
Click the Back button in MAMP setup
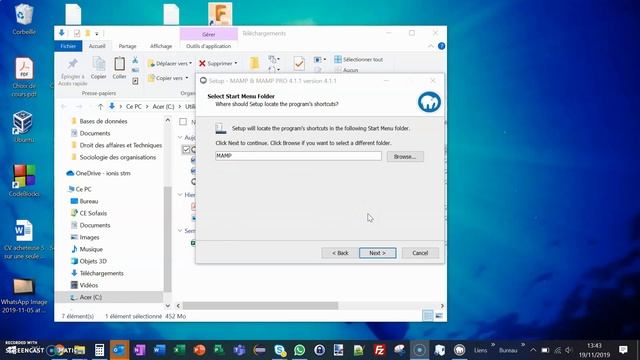pos(340,253)
